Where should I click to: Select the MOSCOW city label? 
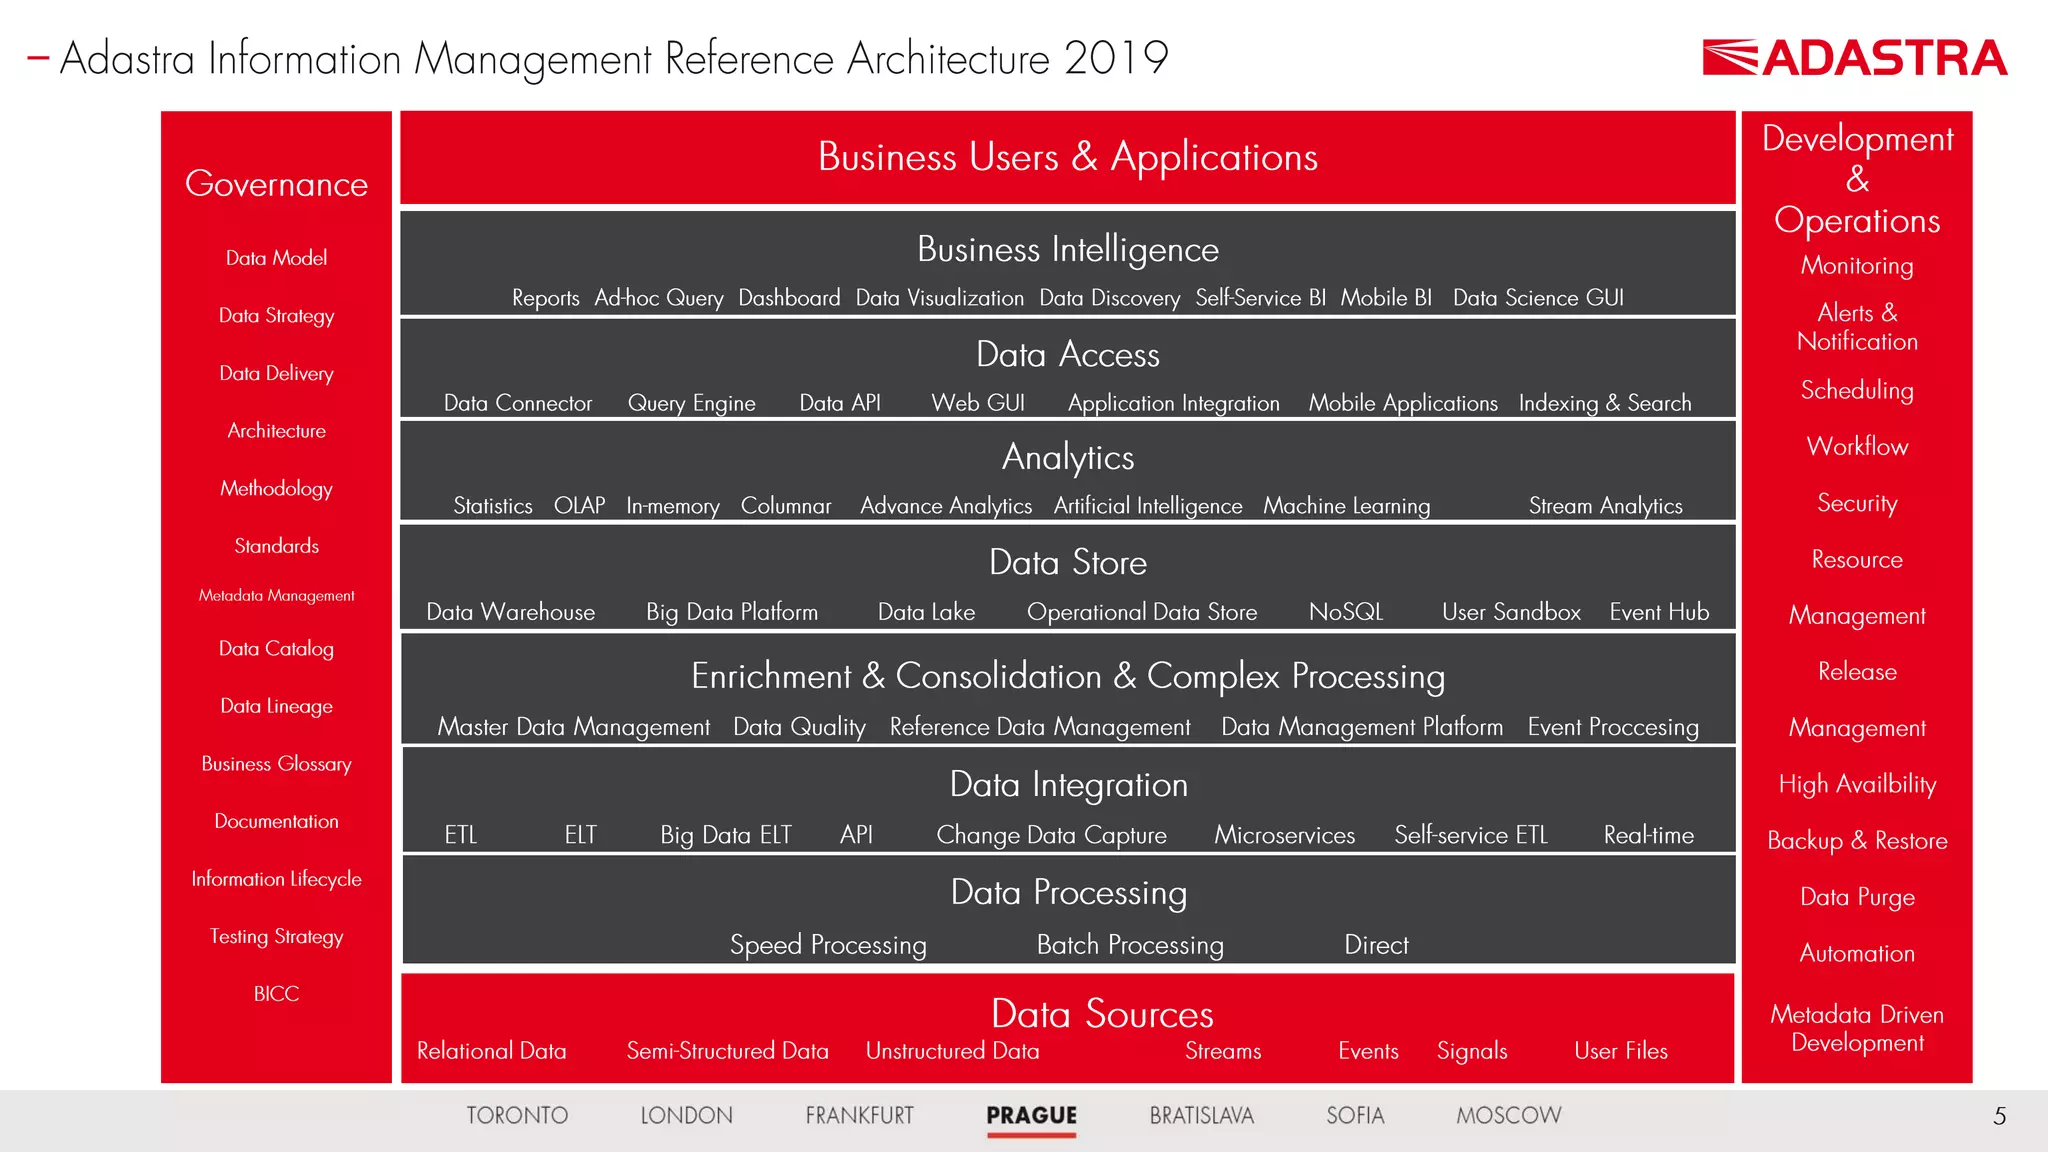1508,1115
